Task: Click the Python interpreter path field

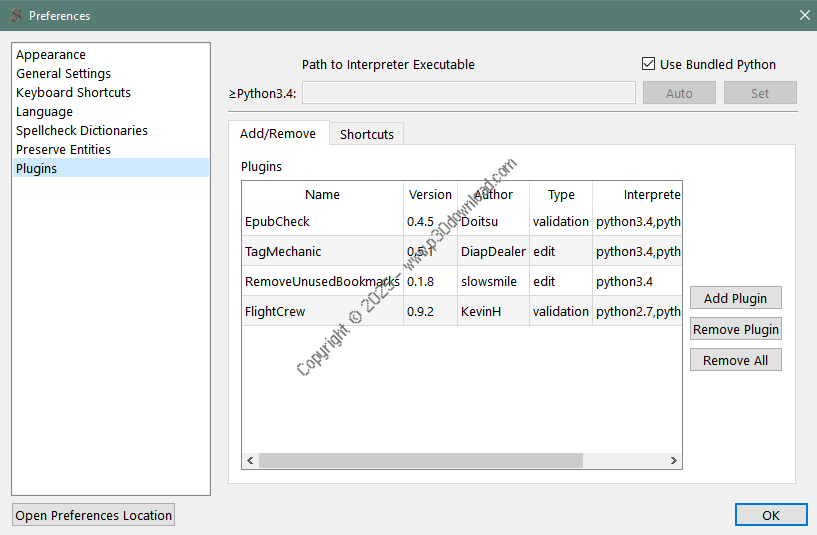Action: [x=468, y=93]
